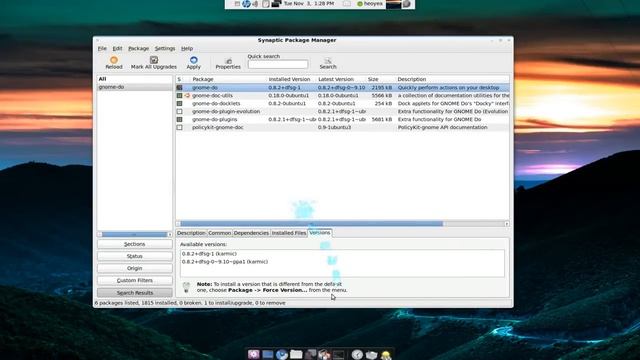Select the gnome-do-plugins package name
Viewport: 640px width, 360px height.
214,120
